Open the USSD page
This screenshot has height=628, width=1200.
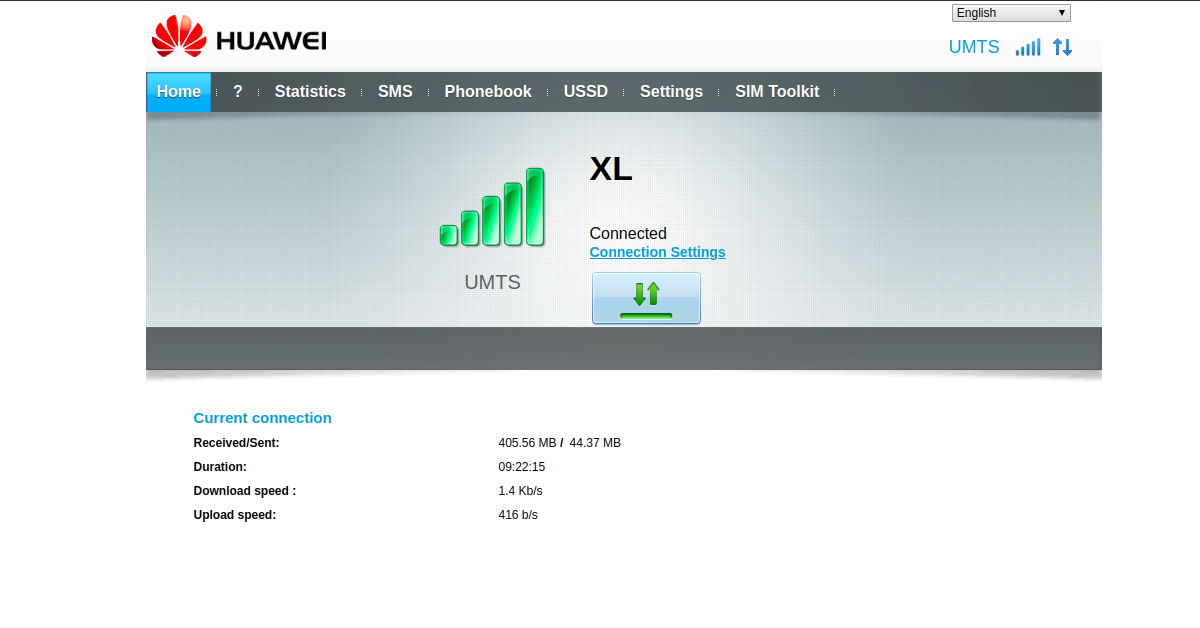(x=586, y=91)
